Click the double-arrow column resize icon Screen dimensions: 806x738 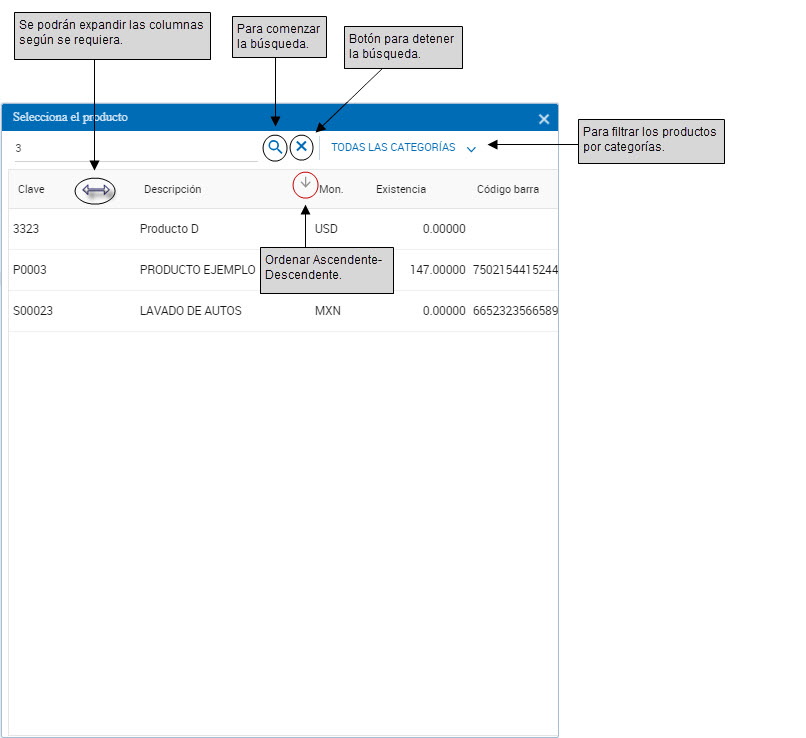pyautogui.click(x=95, y=190)
